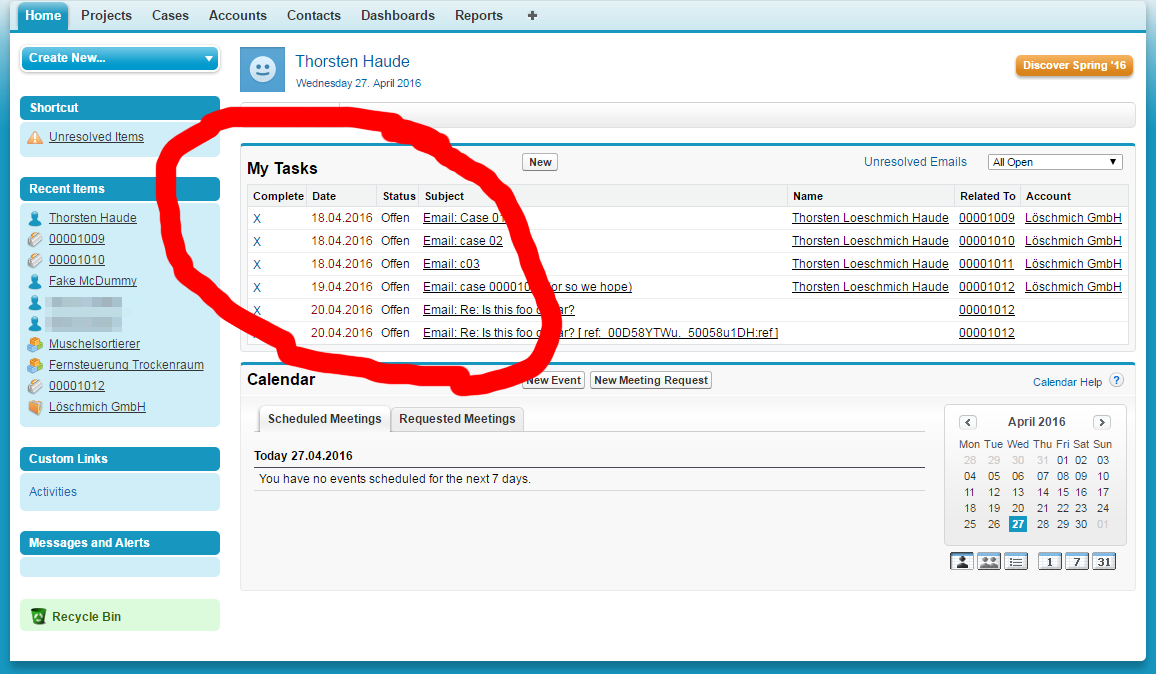Switch to Scheduled Meetings tab
The image size is (1156, 674).
pos(324,419)
